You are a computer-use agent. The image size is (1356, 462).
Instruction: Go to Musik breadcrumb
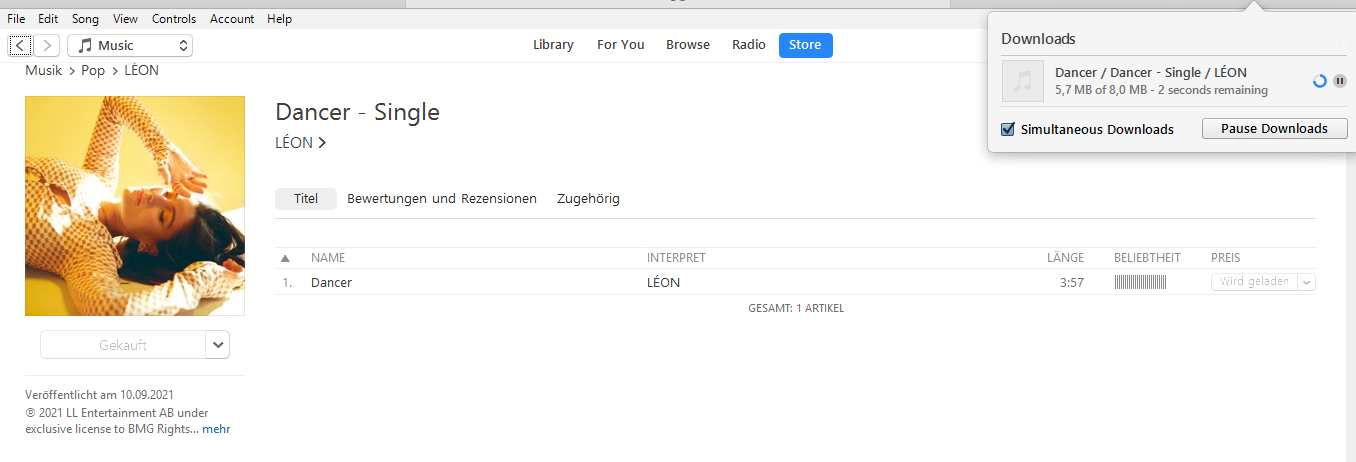pos(44,71)
